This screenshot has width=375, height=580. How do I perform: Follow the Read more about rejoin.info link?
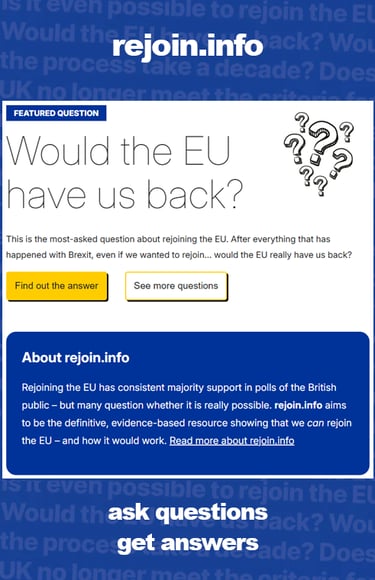tap(232, 441)
